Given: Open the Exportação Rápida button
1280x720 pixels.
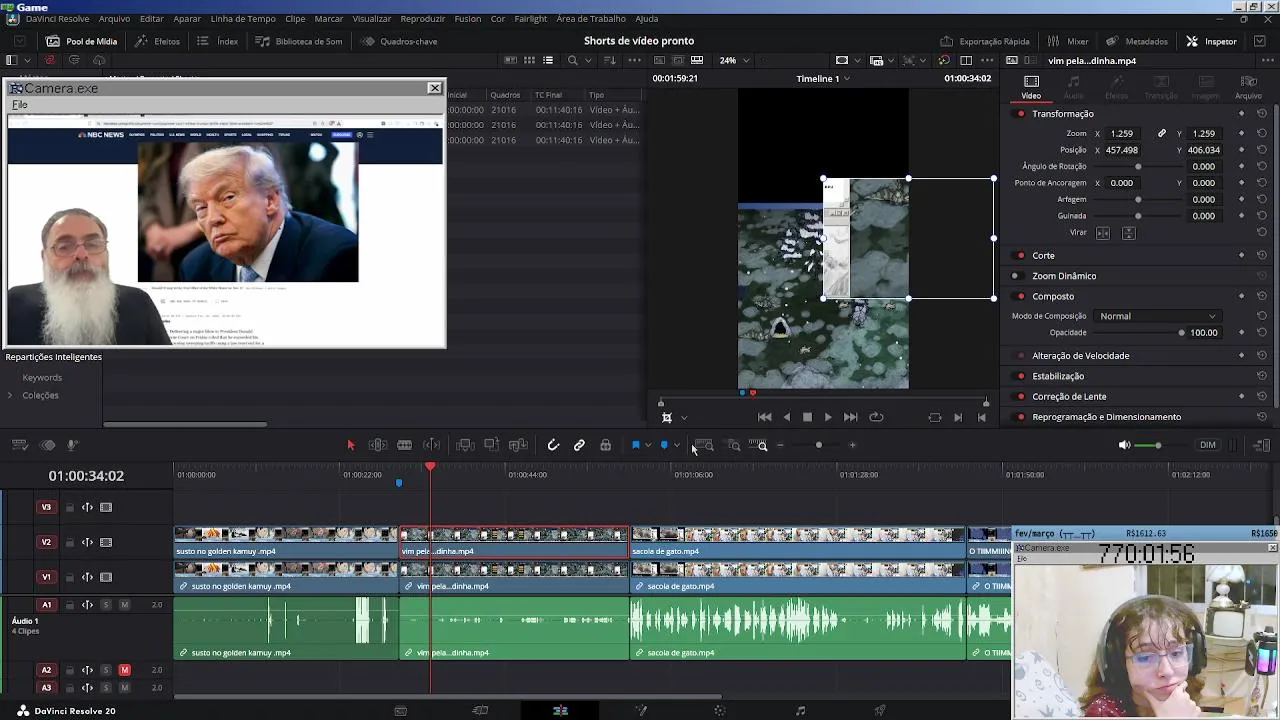Looking at the screenshot, I should (x=985, y=41).
